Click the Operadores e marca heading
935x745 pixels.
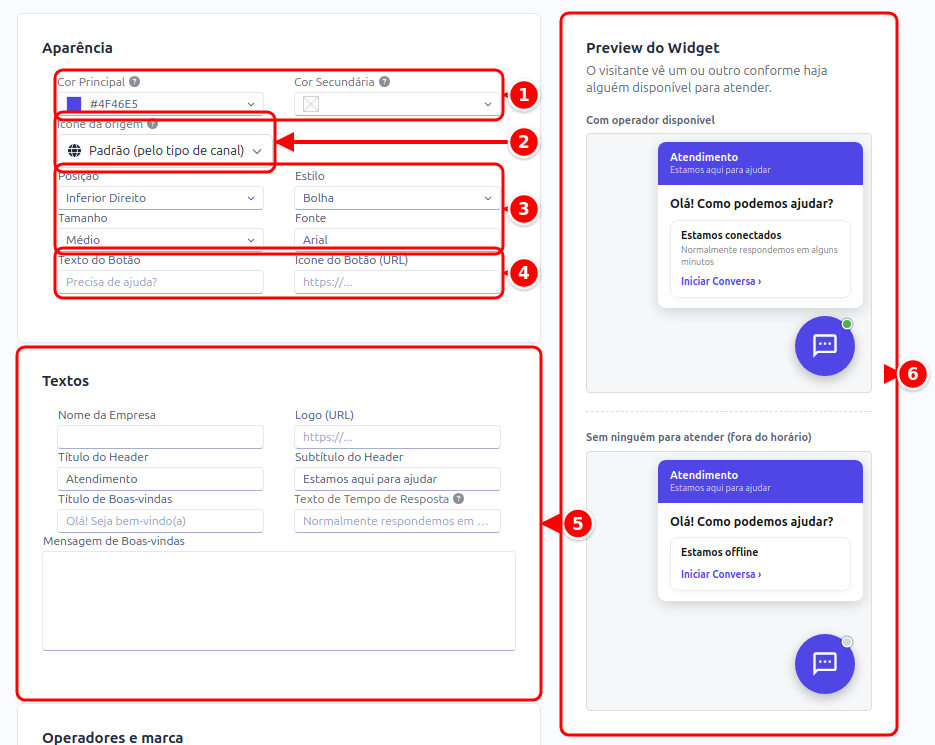(x=113, y=737)
